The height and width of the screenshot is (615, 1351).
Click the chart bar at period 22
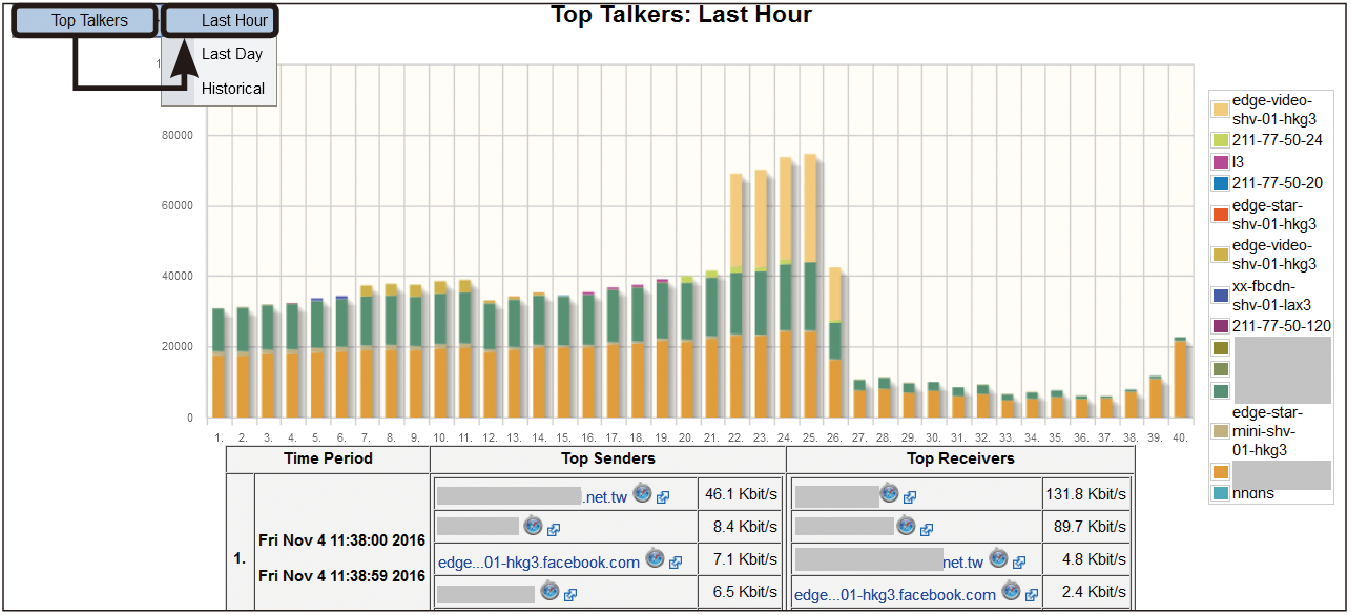(x=736, y=296)
